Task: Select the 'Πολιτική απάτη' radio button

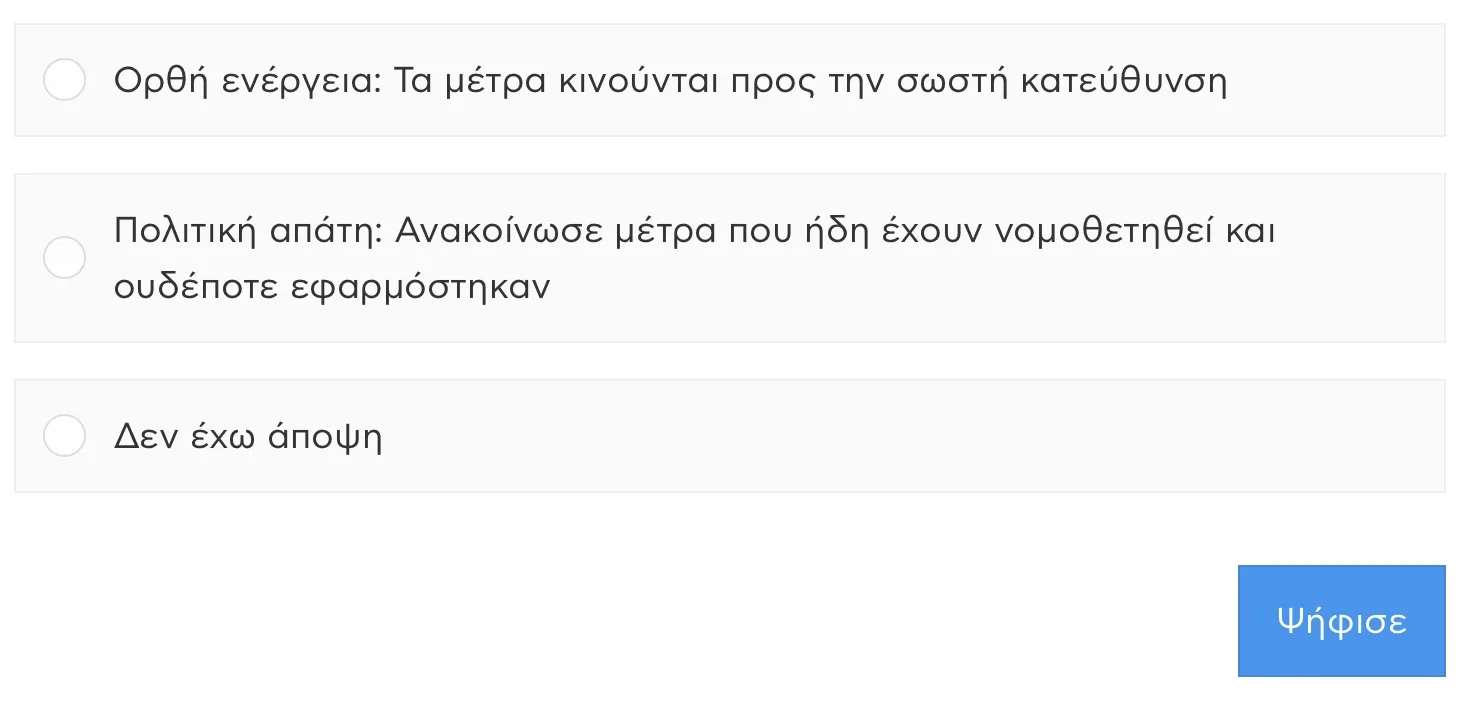Action: [x=64, y=258]
